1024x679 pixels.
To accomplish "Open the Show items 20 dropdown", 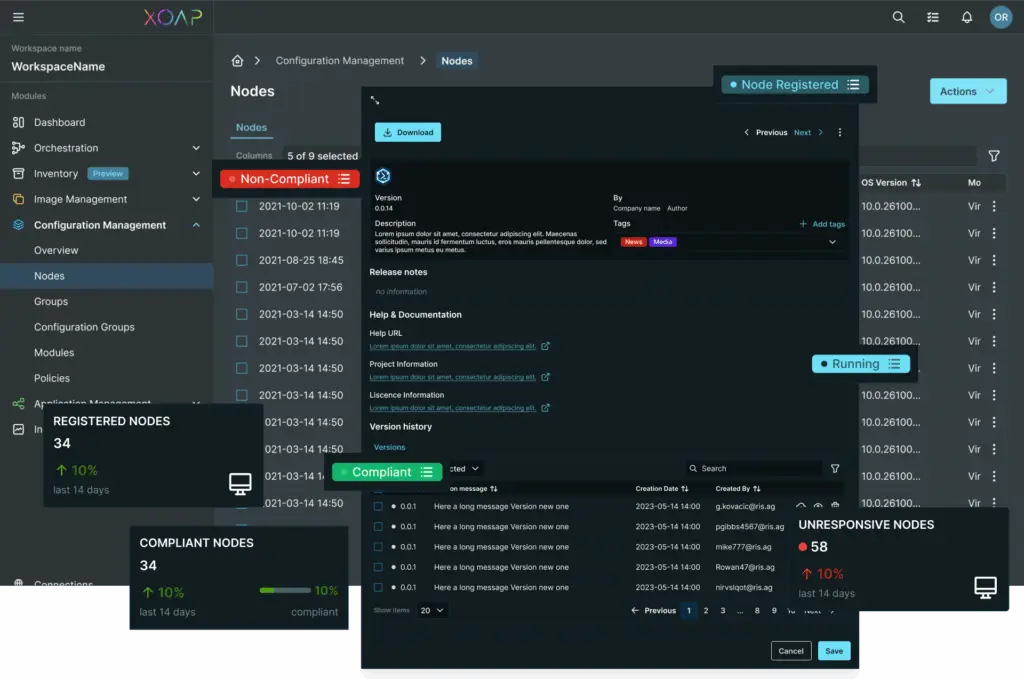I will [432, 610].
